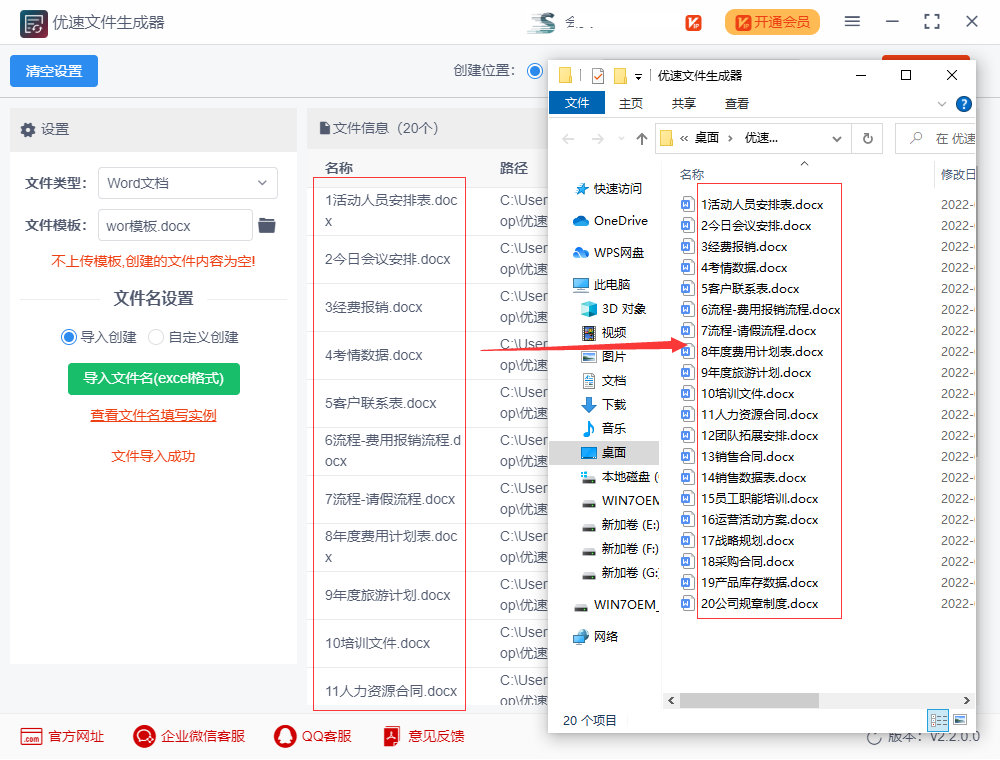Click the Explorer horizontal scrollbar thumb
Screen dimensions: 1000x760
pos(749,700)
